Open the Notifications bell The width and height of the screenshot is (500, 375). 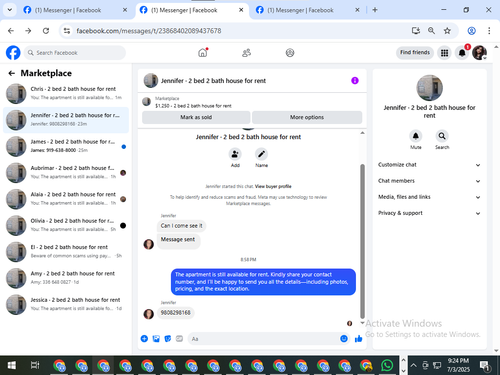[x=462, y=53]
